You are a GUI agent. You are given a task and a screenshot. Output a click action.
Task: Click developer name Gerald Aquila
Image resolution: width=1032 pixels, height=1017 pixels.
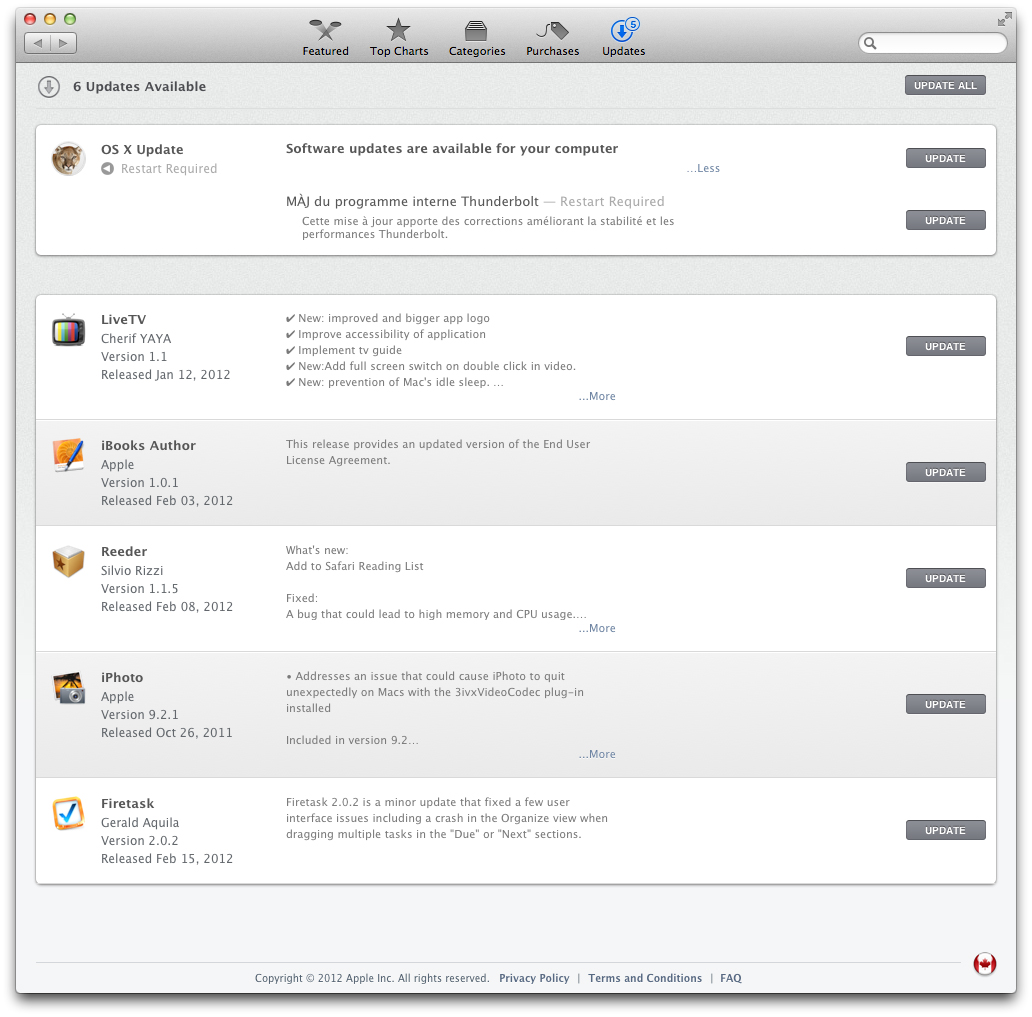140,823
